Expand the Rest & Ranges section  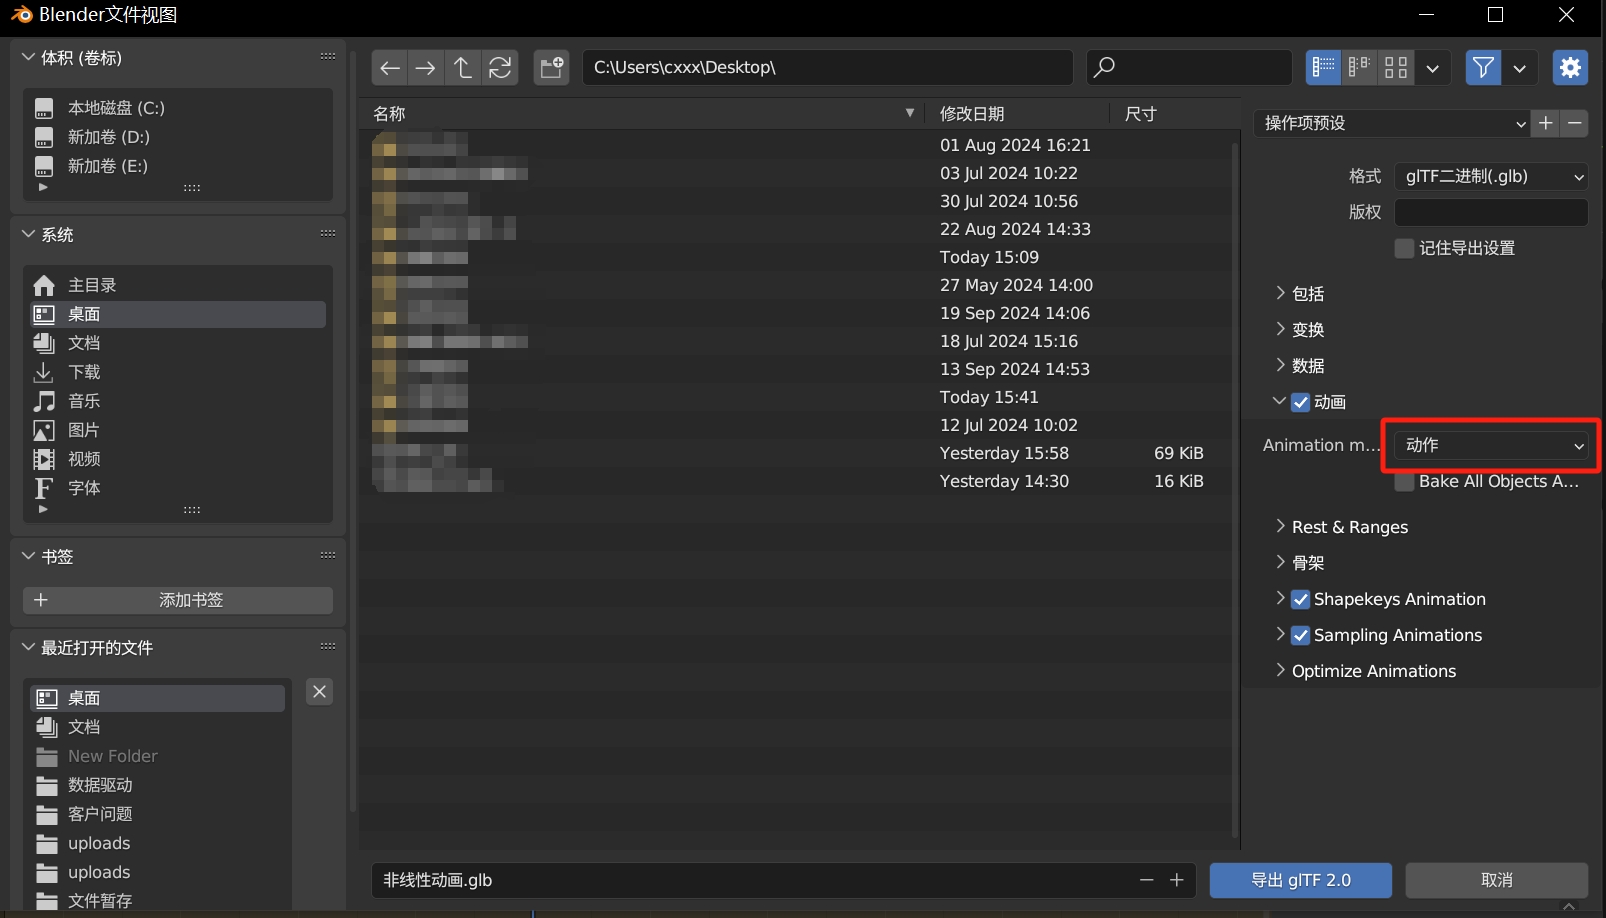coord(1280,526)
